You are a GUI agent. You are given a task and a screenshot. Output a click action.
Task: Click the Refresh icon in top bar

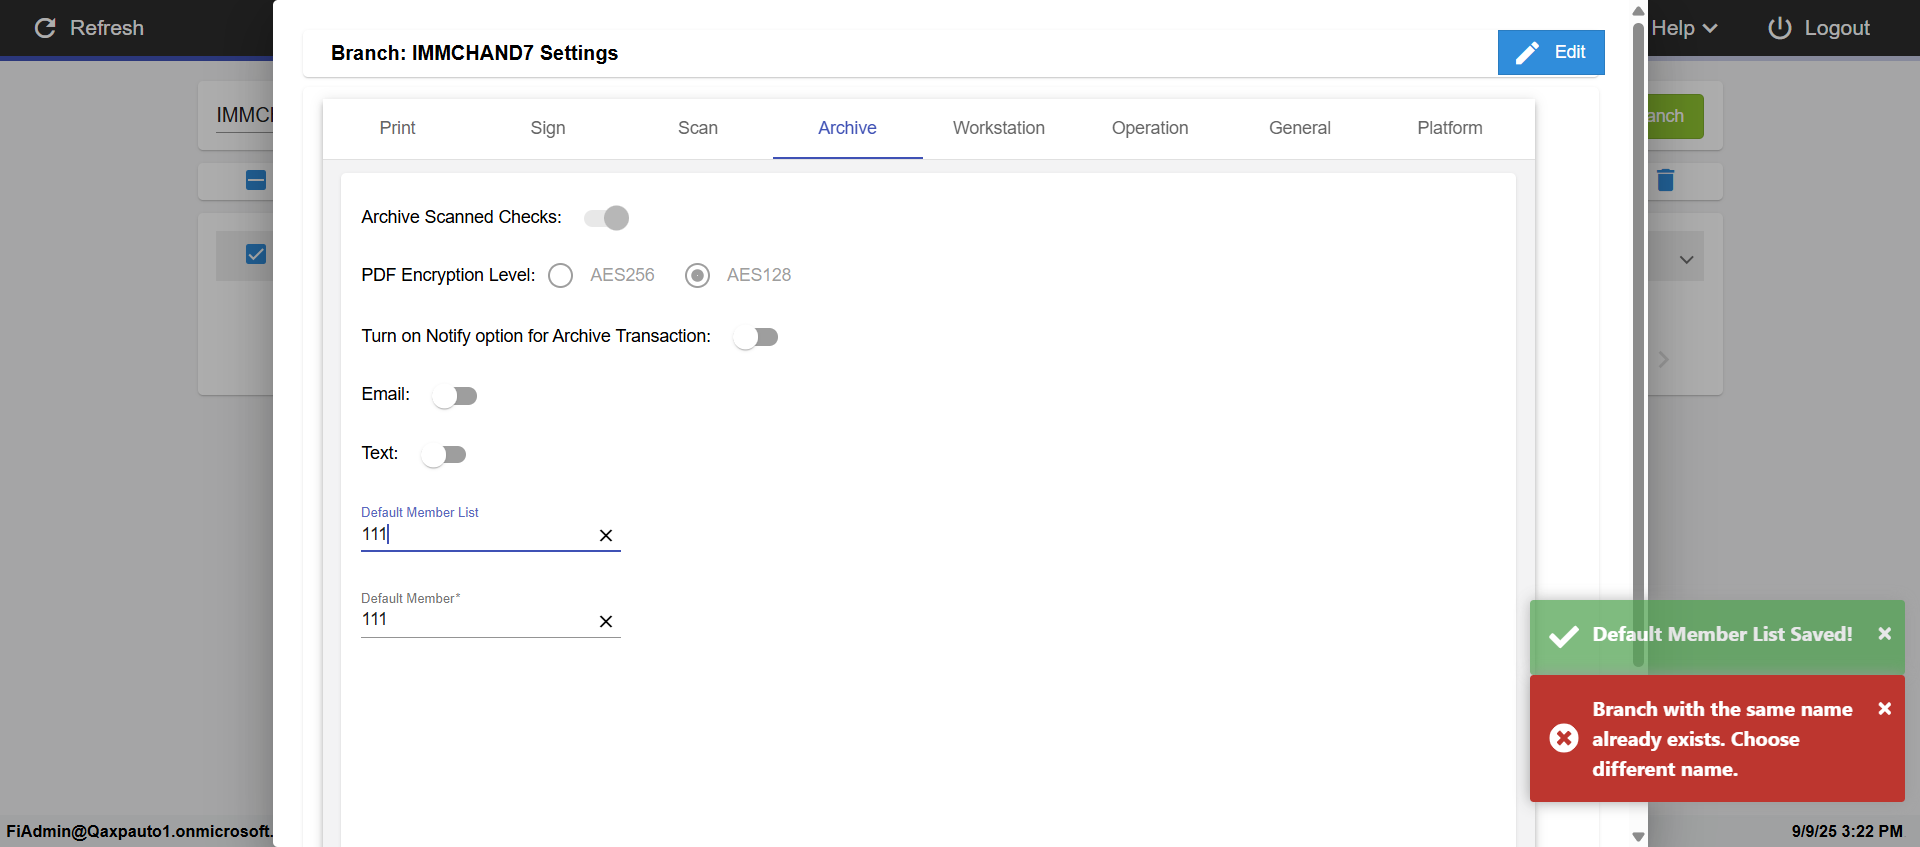45,28
